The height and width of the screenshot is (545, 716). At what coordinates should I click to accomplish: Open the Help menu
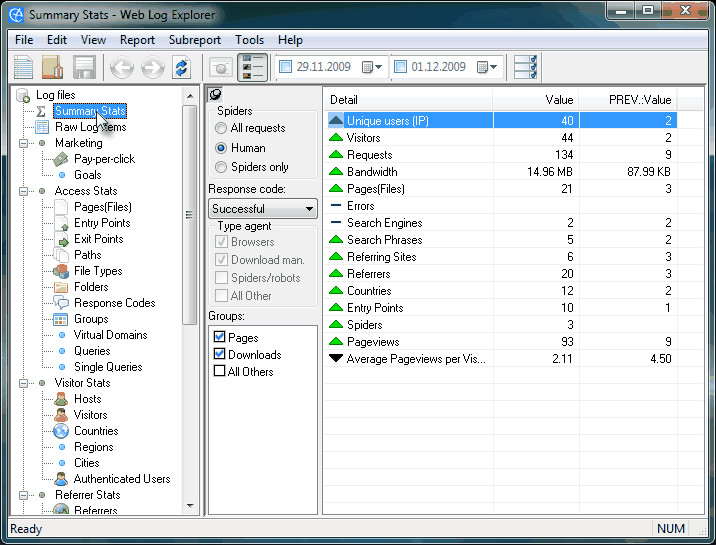coord(290,40)
